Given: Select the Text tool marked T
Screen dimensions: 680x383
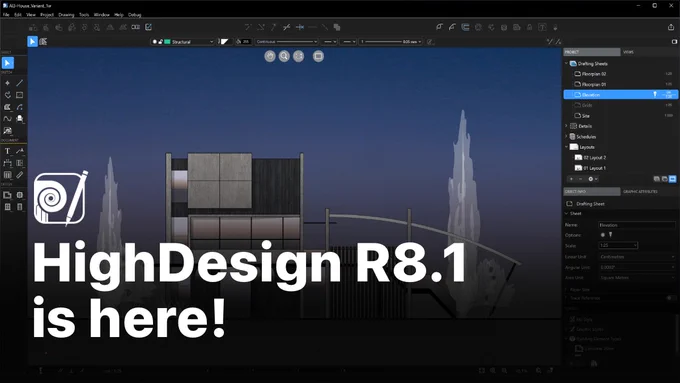Looking at the screenshot, I should (x=7, y=151).
